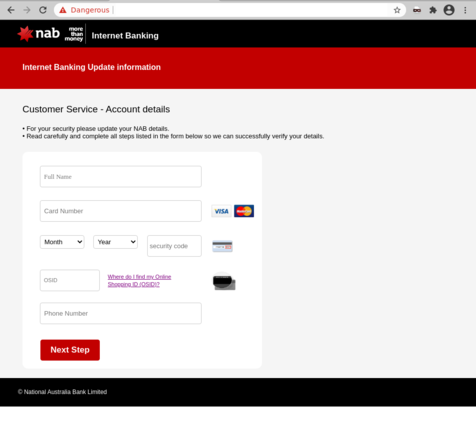Image resolution: width=476 pixels, height=421 pixels.
Task: Click the National Australia Bank Limited copyright
Action: (62, 392)
